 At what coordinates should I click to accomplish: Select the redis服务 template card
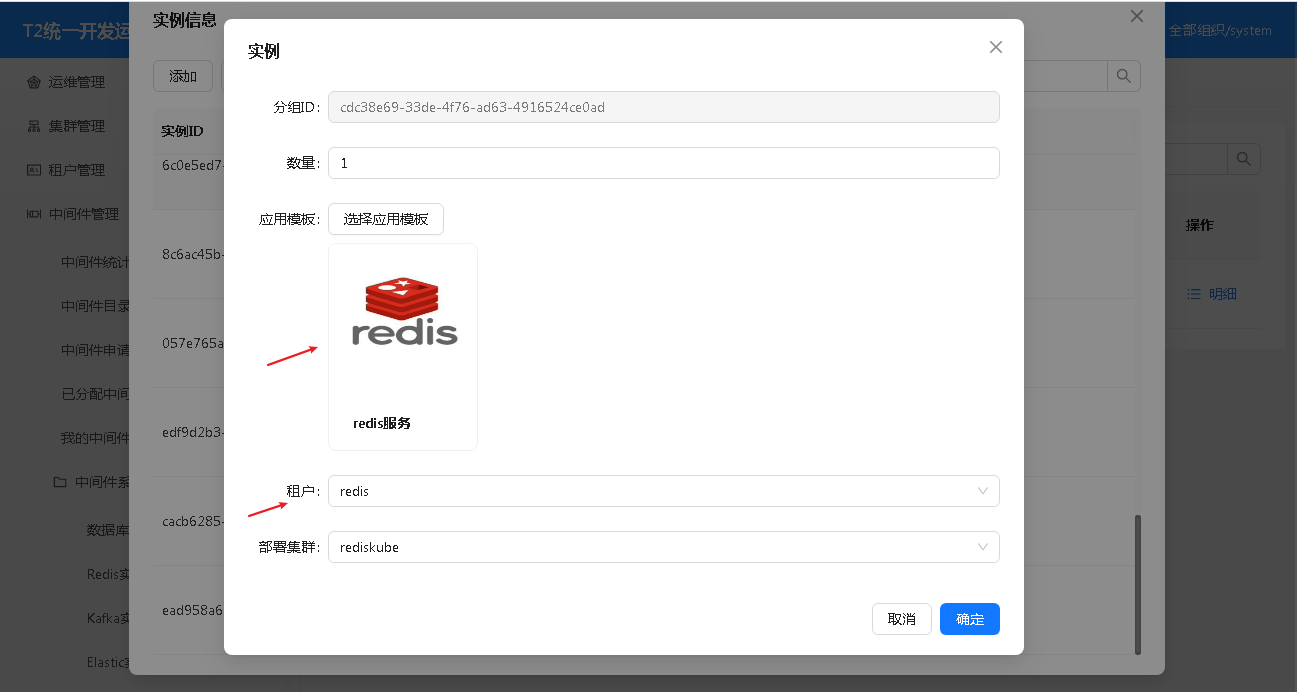coord(403,347)
